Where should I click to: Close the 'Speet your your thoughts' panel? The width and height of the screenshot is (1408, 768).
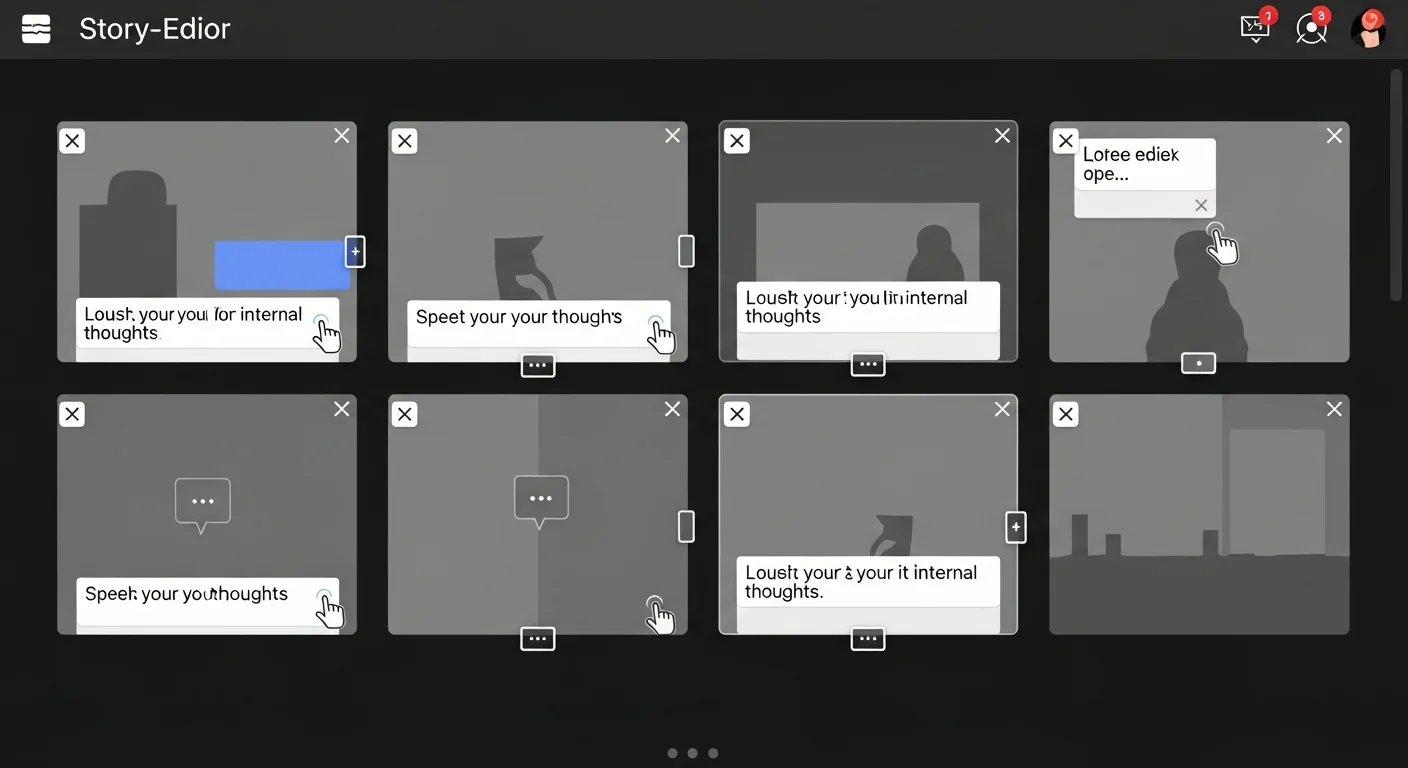coord(672,135)
